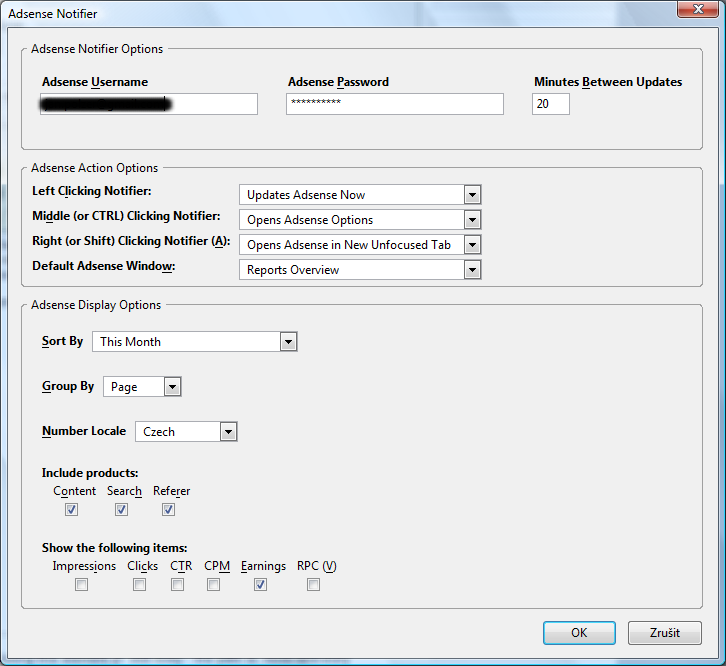Click the Group By label
Image resolution: width=726 pixels, height=666 pixels.
tap(68, 386)
